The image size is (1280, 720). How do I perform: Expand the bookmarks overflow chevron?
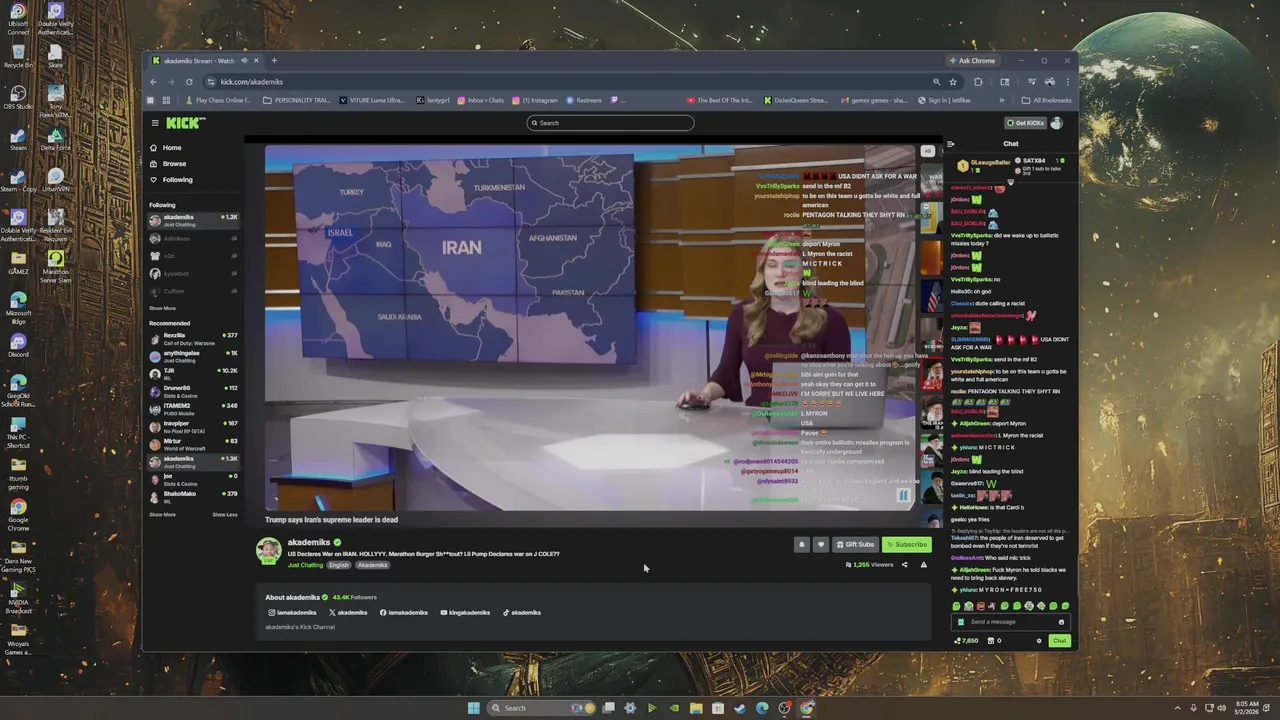tap(1002, 100)
